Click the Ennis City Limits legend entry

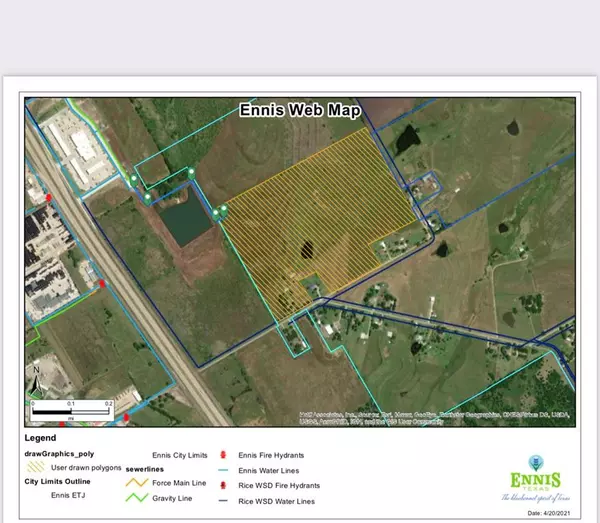180,455
